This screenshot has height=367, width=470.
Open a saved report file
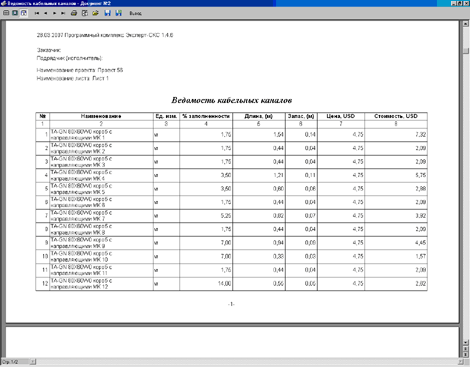point(95,13)
